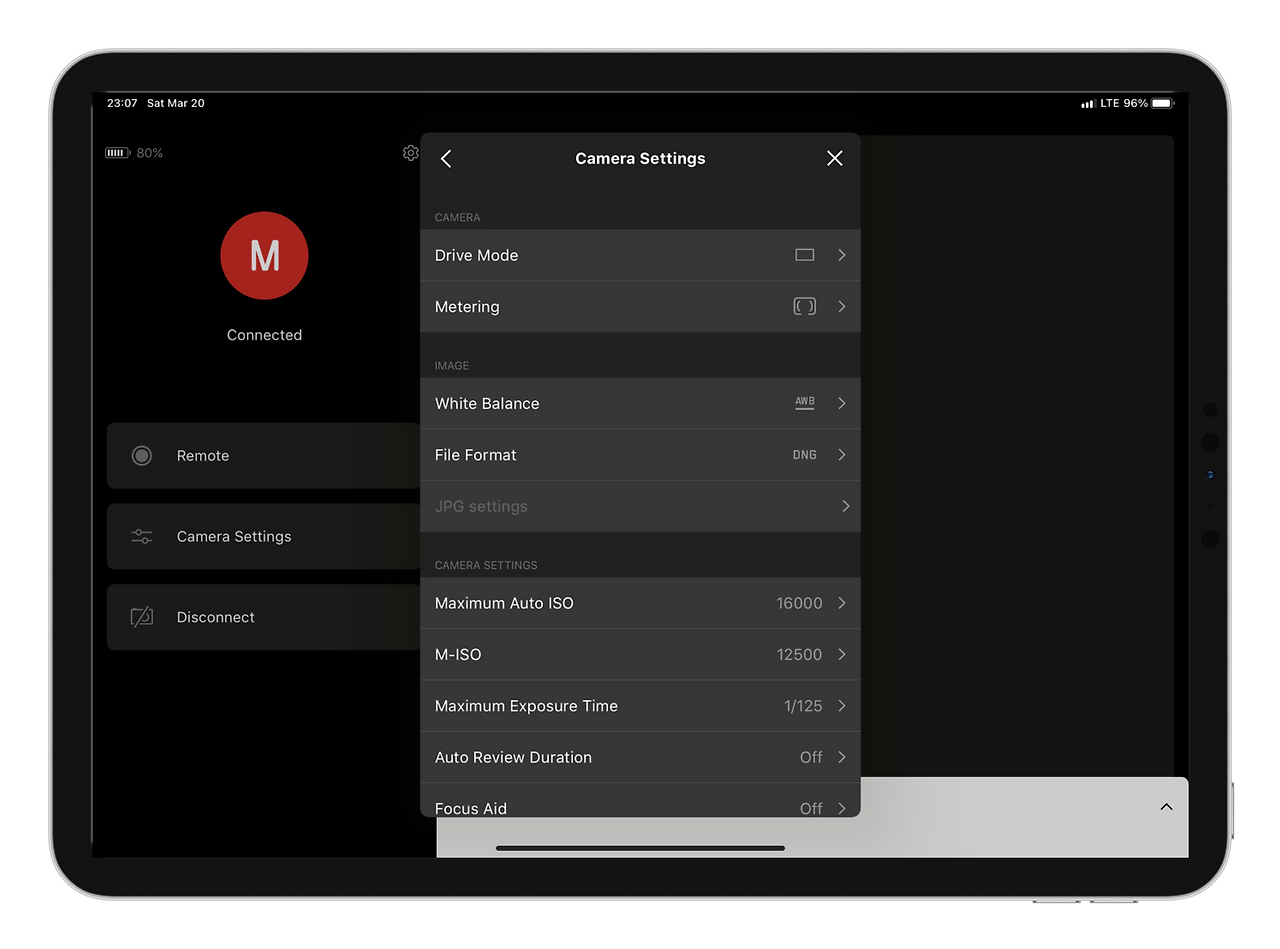Click the DNG file format value
Screen dimensions: 1280x949
[x=805, y=455]
